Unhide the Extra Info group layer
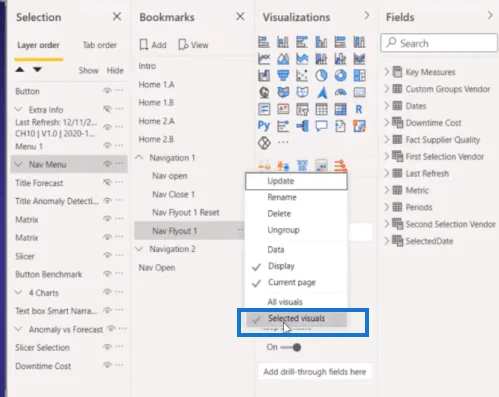This screenshot has height=397, width=499. [x=107, y=109]
